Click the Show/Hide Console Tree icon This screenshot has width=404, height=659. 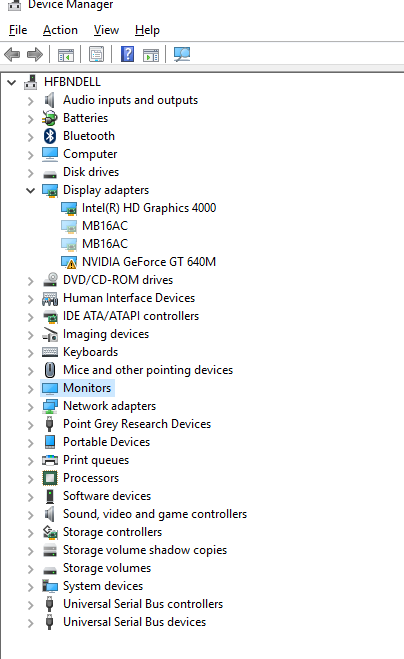coord(66,55)
